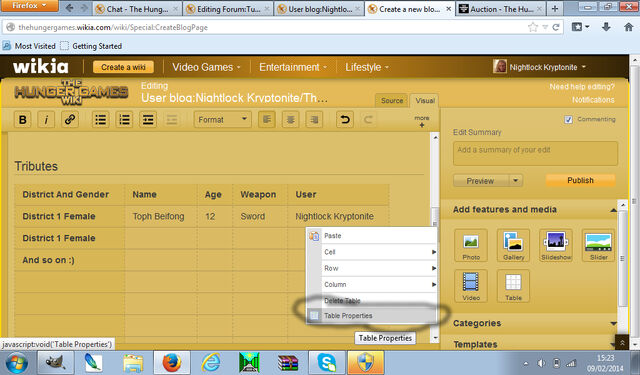The height and width of the screenshot is (375, 640).
Task: Add a Slideshow to the blog
Action: click(556, 245)
